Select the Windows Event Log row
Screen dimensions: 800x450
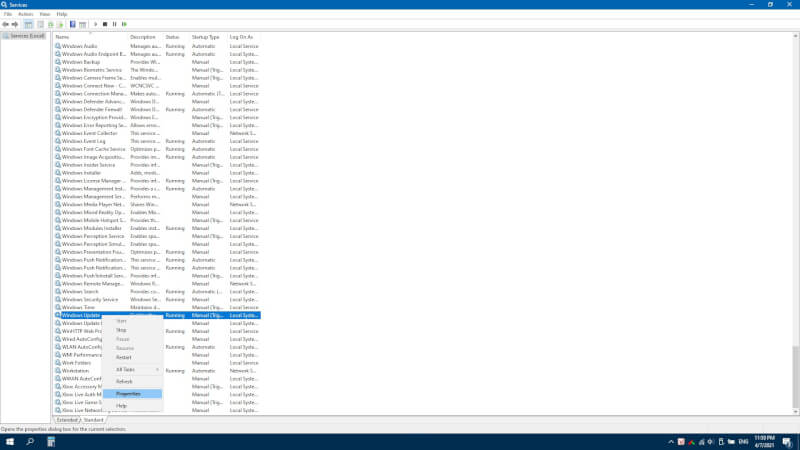[157, 141]
